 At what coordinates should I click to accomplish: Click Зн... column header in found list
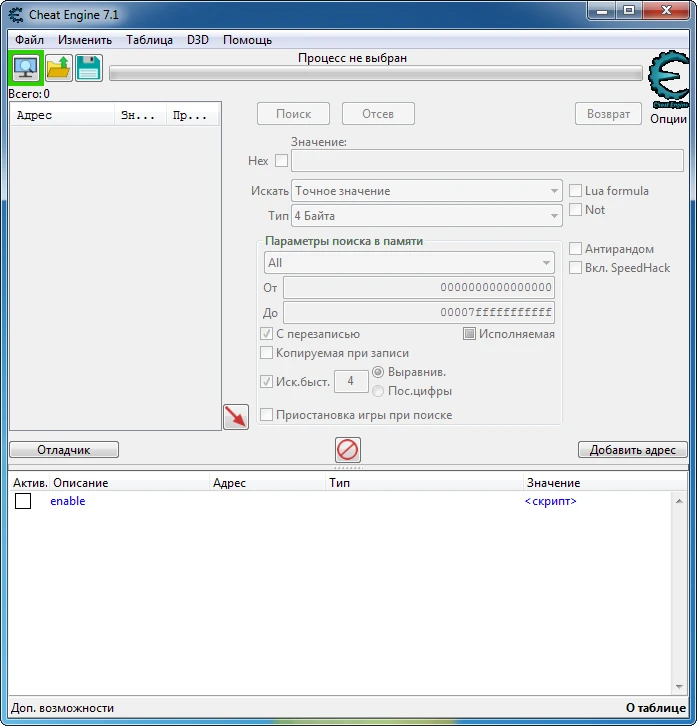pos(140,115)
